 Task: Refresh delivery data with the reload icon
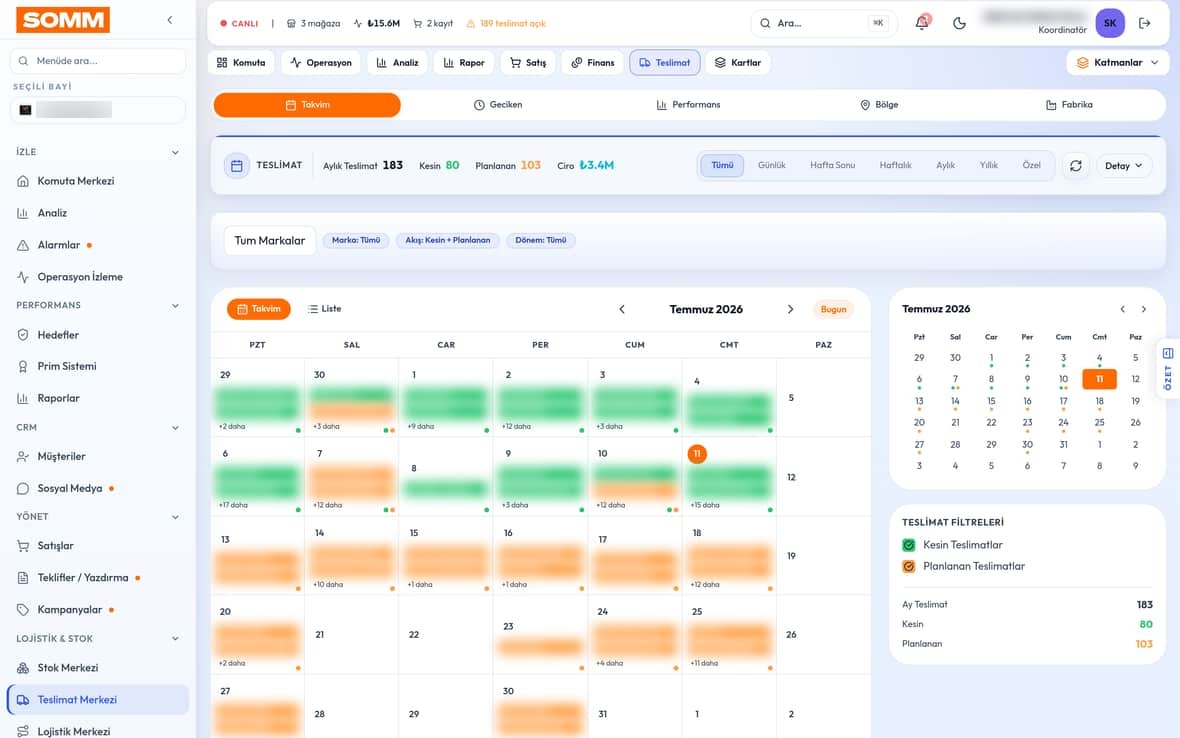click(1075, 166)
